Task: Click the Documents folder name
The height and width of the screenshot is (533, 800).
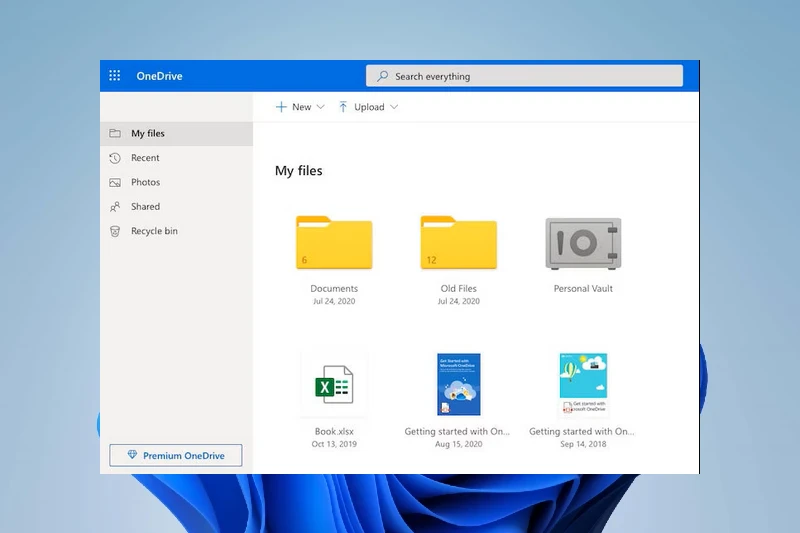Action: (334, 288)
